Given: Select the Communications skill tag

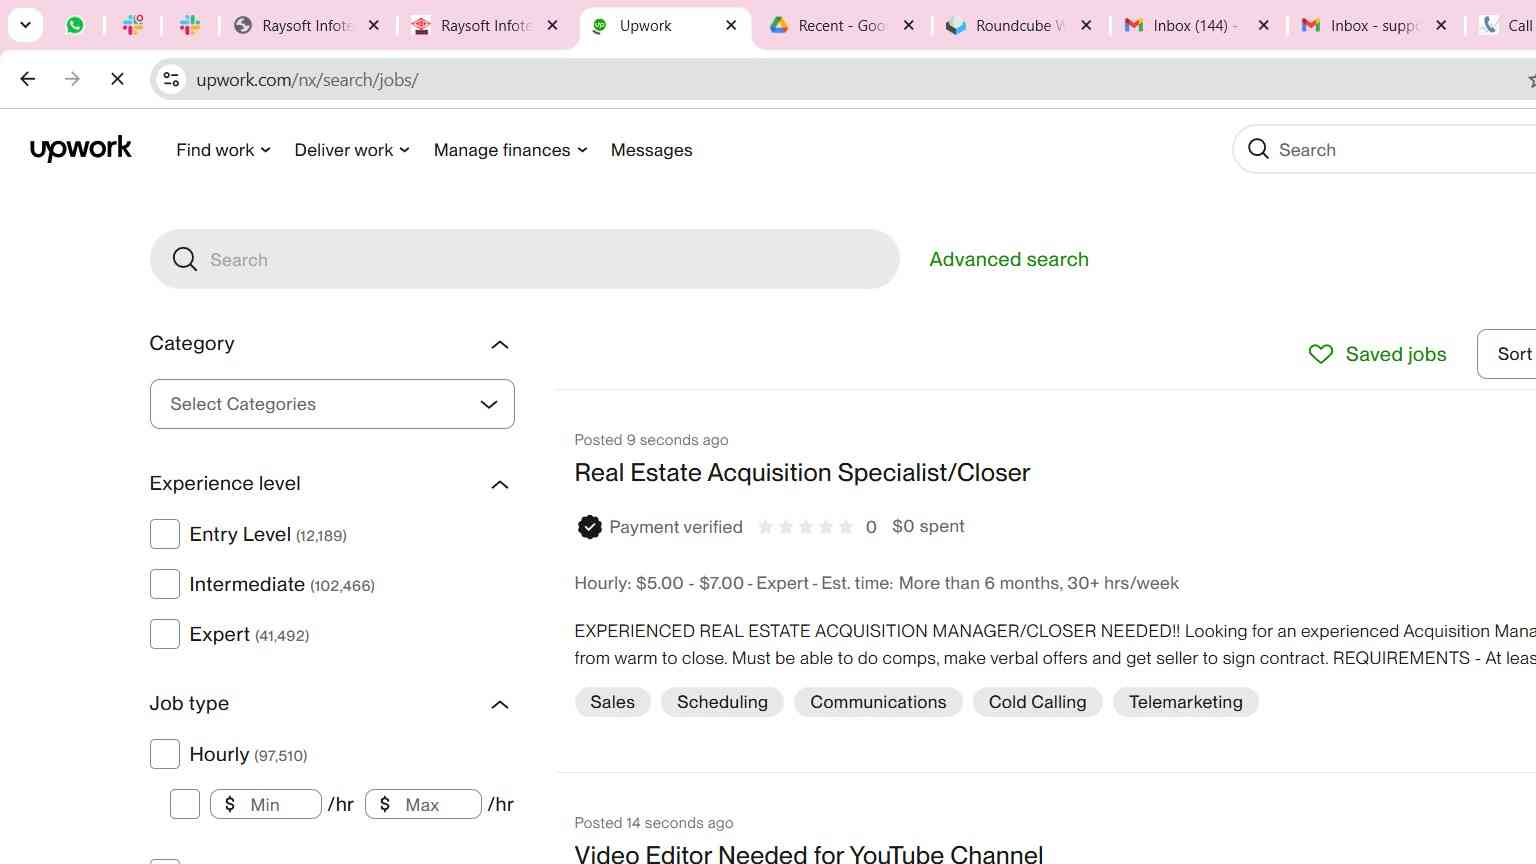Looking at the screenshot, I should [878, 702].
